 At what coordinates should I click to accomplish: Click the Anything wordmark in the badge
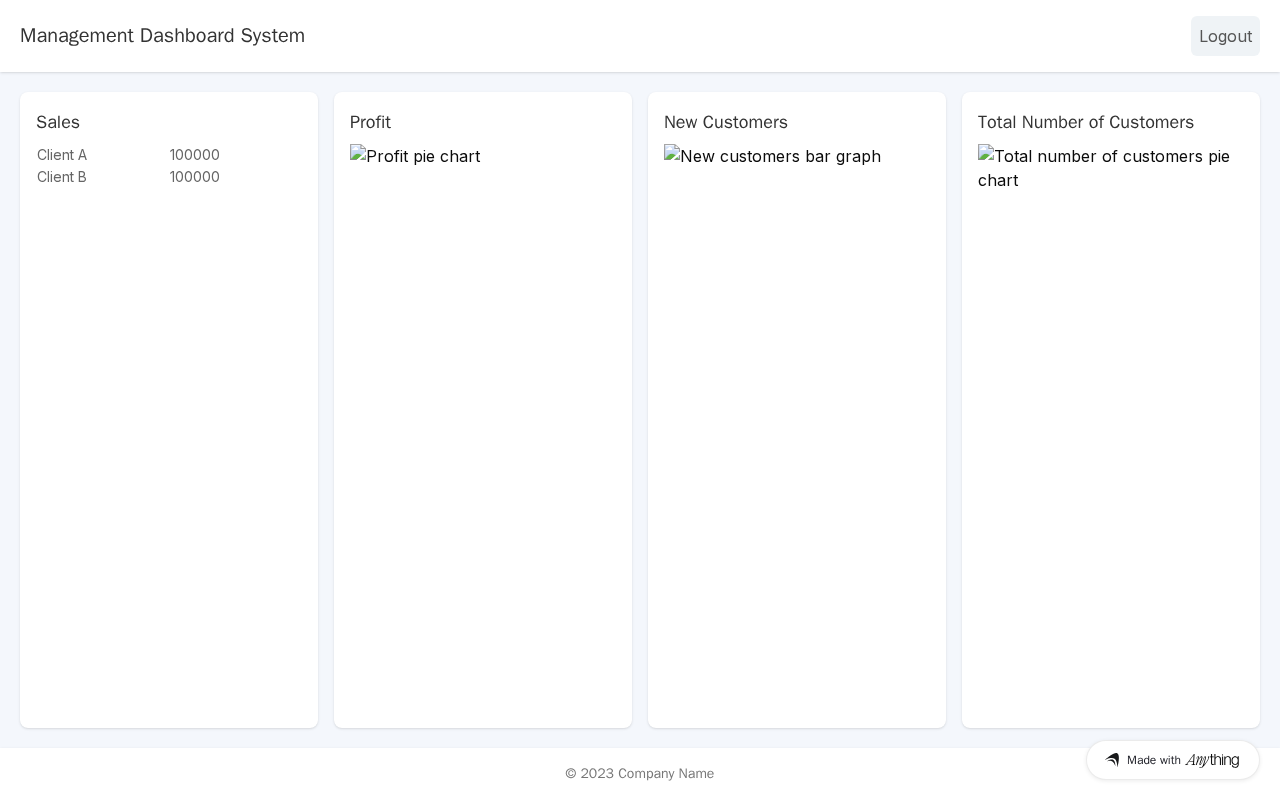coord(1212,760)
